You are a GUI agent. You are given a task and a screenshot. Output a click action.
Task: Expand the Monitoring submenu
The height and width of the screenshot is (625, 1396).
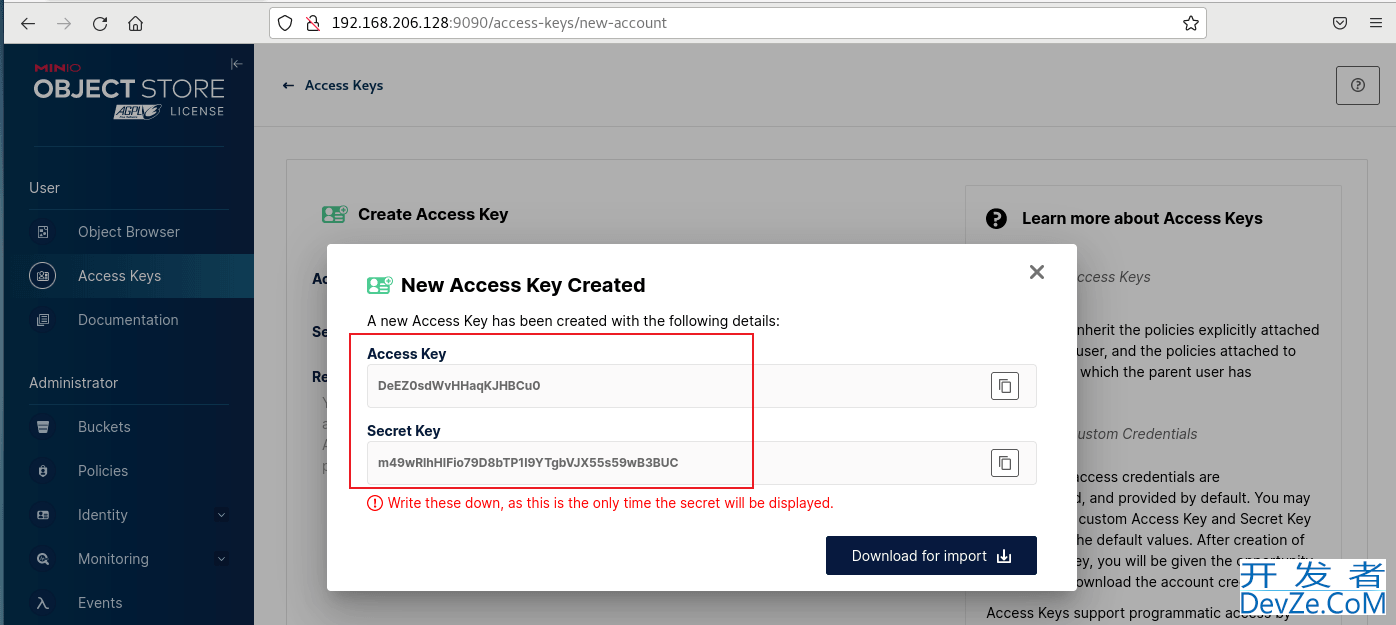click(x=221, y=559)
